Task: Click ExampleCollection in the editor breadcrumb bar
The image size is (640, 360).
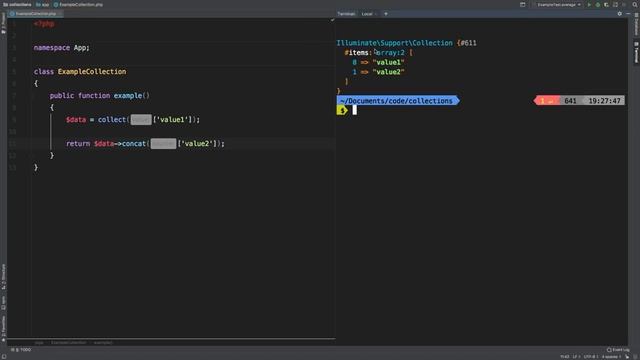Action: 69,343
